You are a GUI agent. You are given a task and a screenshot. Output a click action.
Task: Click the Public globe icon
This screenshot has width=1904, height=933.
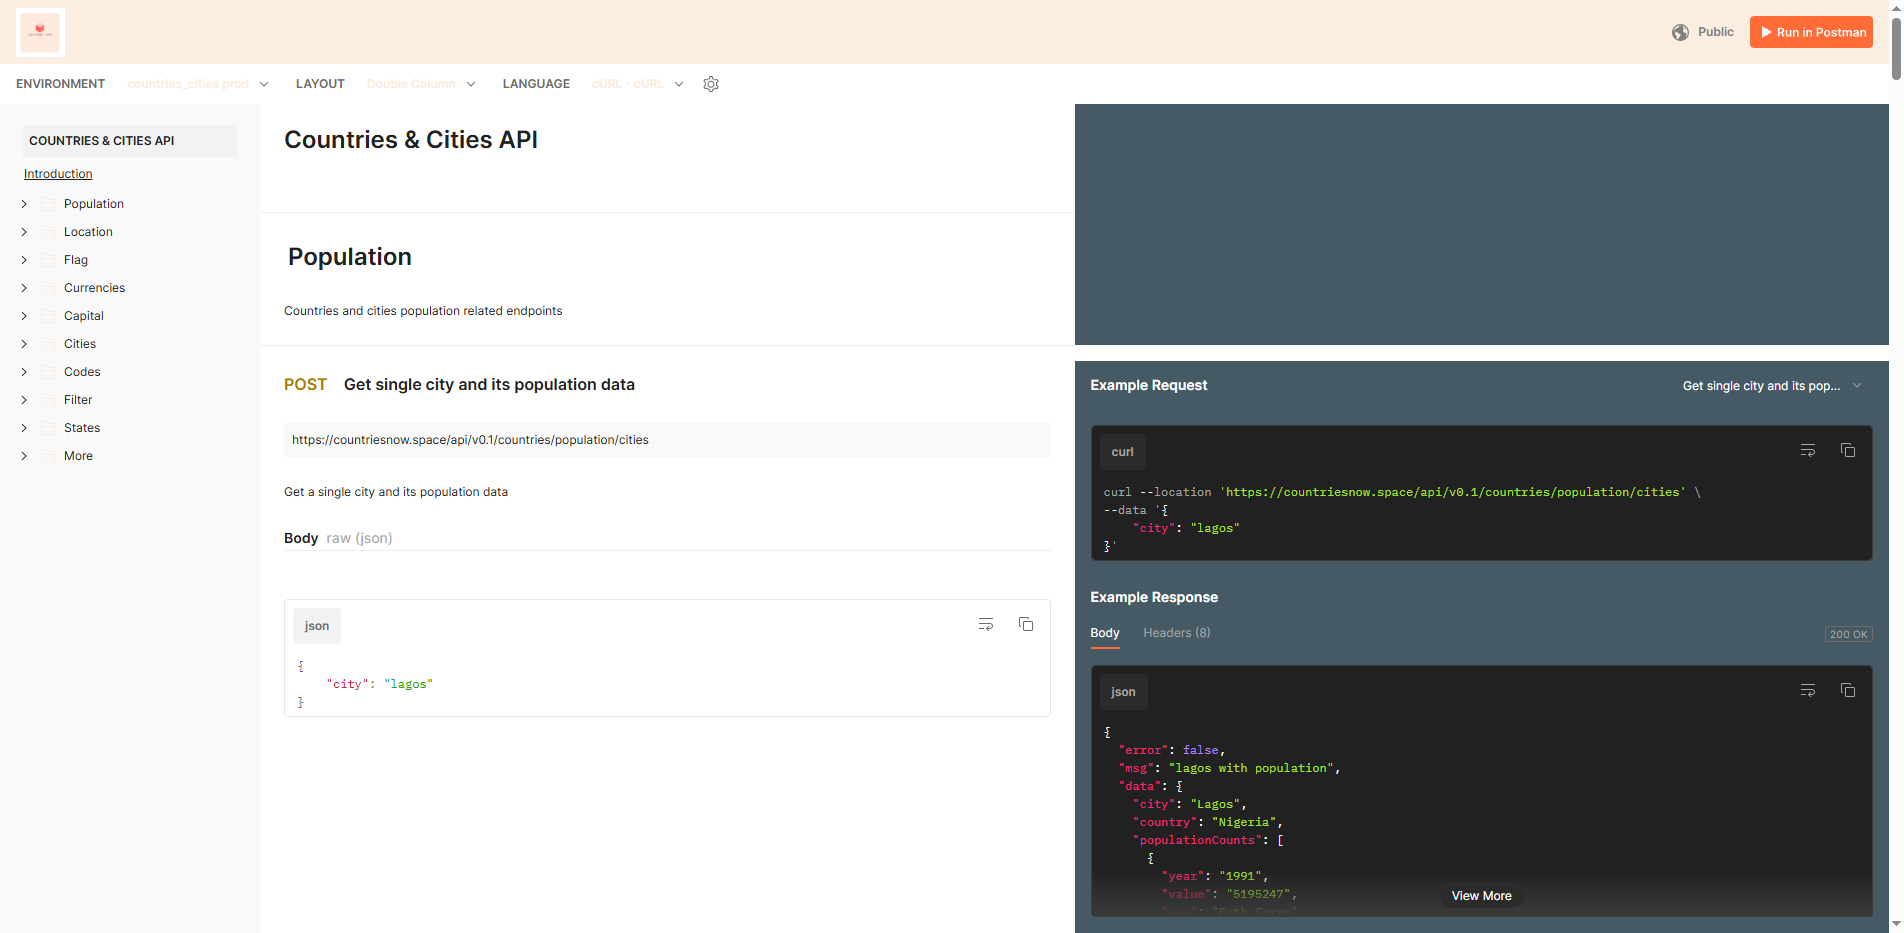pos(1681,31)
